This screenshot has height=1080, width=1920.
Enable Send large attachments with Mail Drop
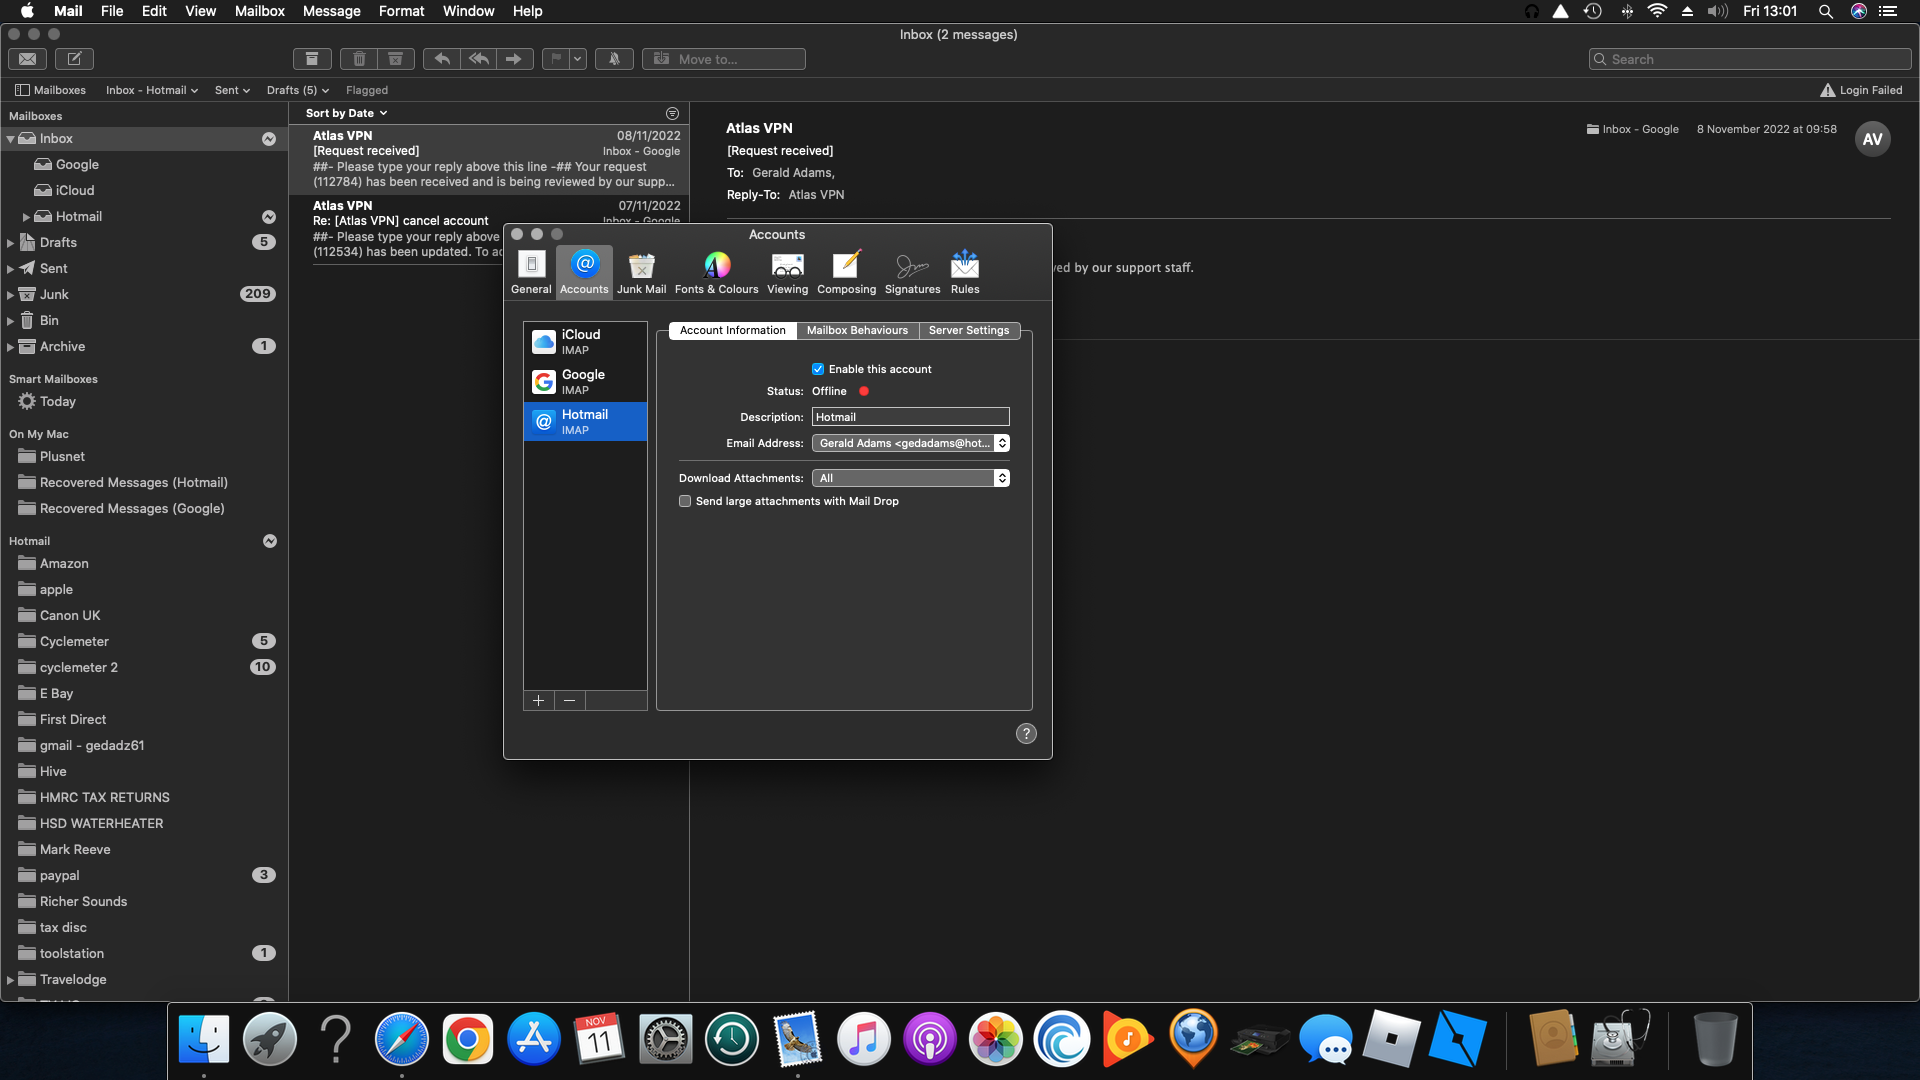685,501
